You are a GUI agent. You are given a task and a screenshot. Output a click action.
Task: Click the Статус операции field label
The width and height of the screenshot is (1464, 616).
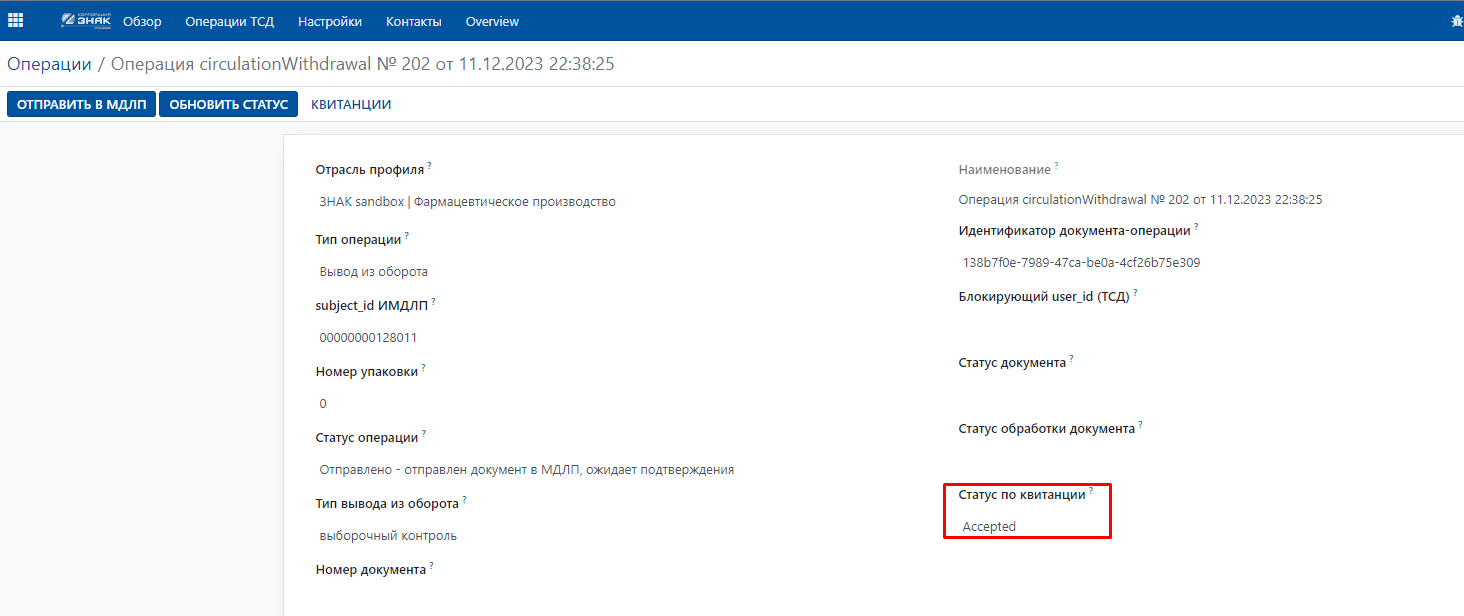(x=367, y=438)
